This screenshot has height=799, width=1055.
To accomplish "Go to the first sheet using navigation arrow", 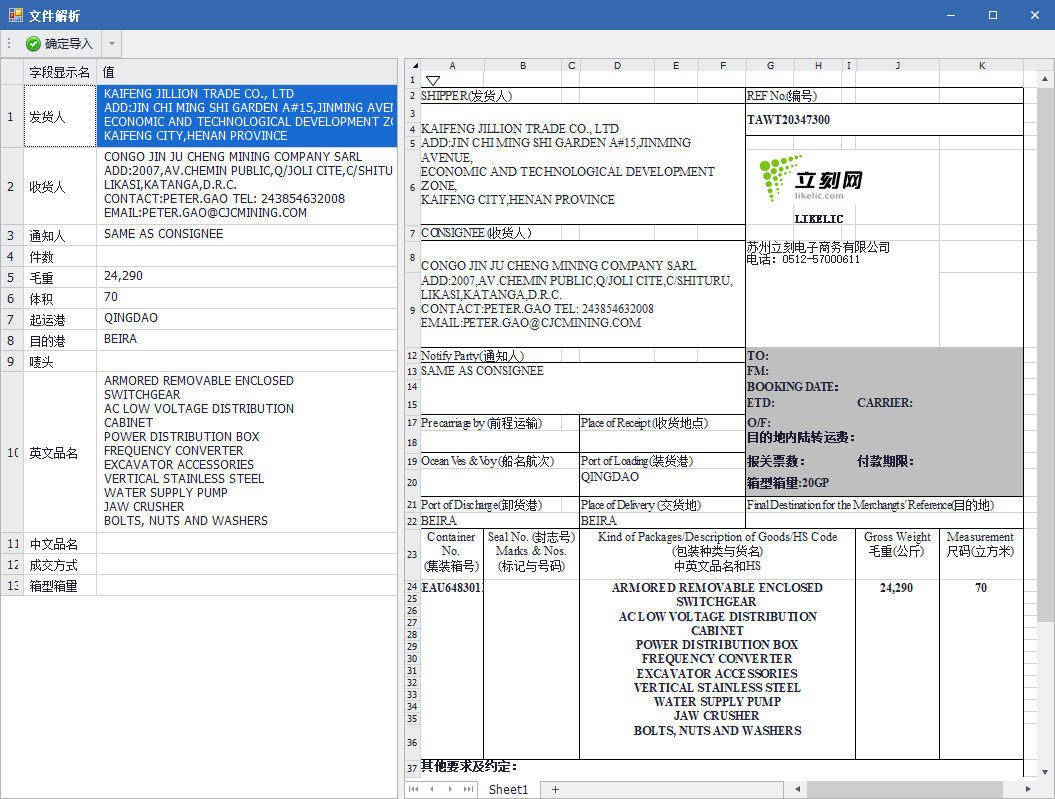I will [x=414, y=789].
